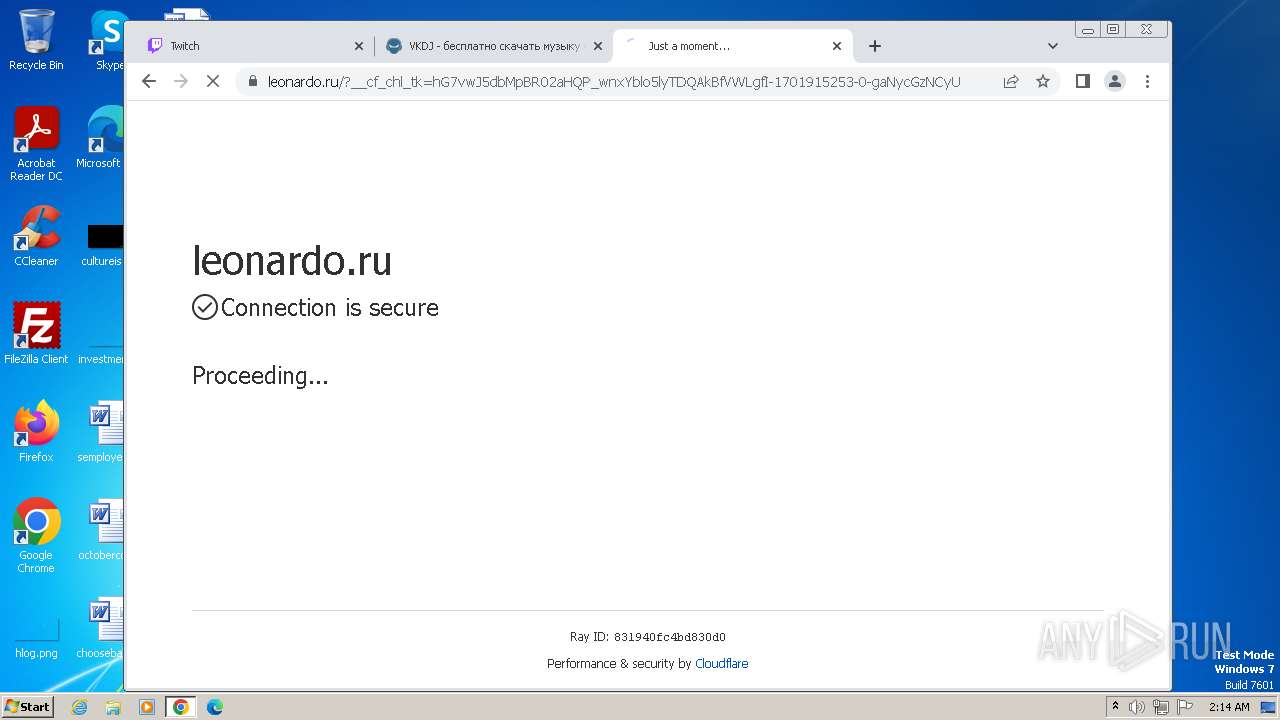Open the Start menu
Image resolution: width=1280 pixels, height=720 pixels.
tap(28, 707)
